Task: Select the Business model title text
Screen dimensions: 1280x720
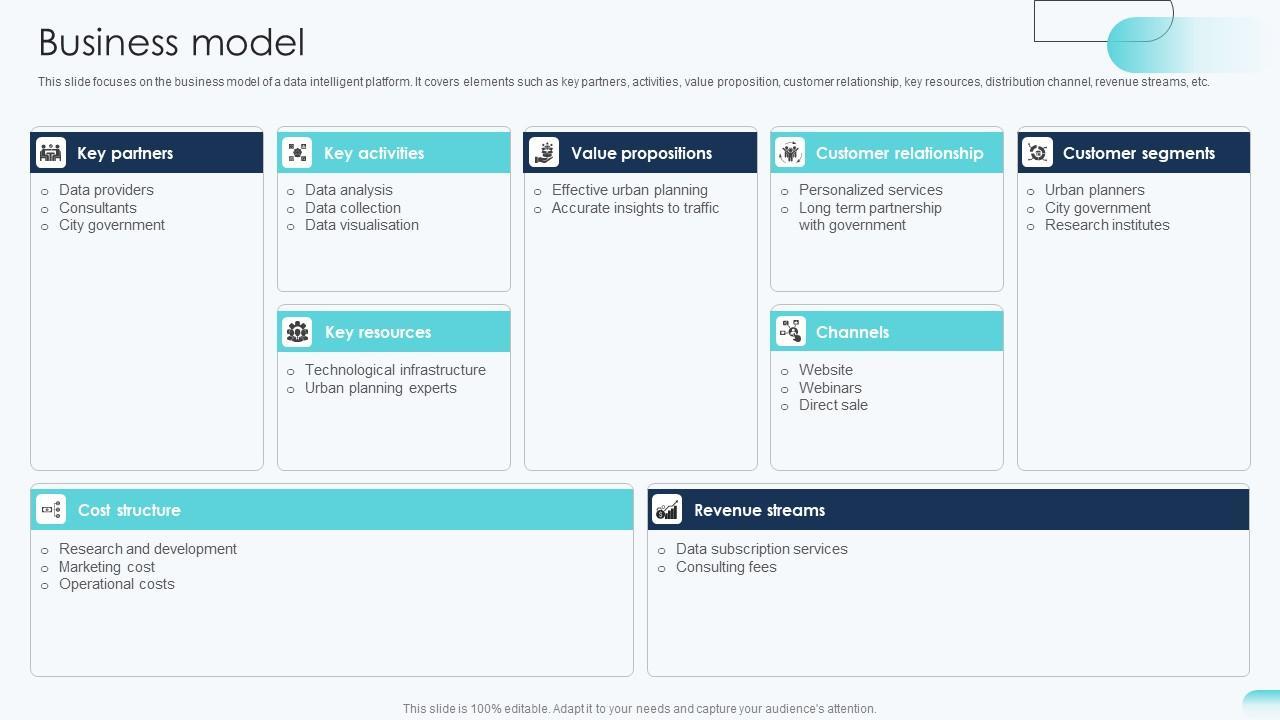Action: click(x=171, y=43)
